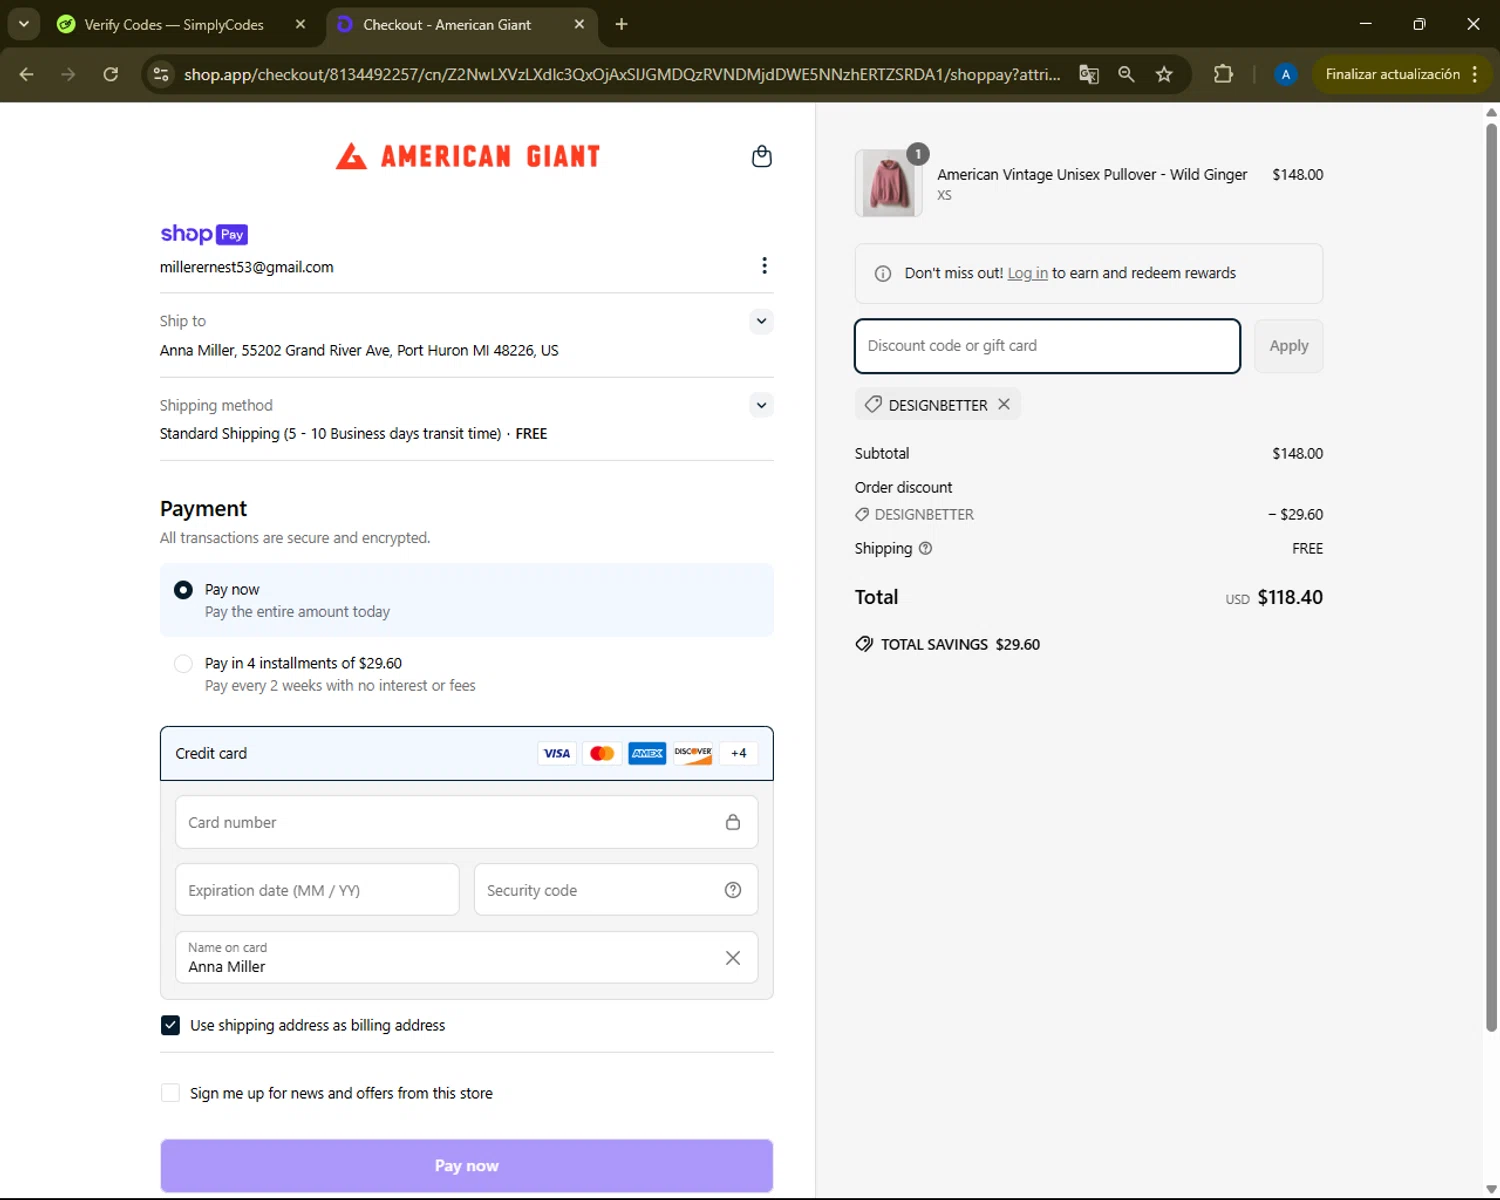This screenshot has width=1500, height=1200.
Task: Open a new browser tab
Action: pyautogui.click(x=621, y=24)
